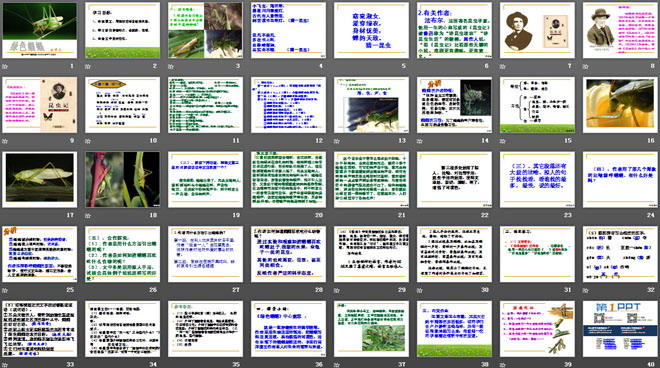The height and width of the screenshot is (368, 660).
Task: Select slide 23 with large blue text
Action: [538, 179]
